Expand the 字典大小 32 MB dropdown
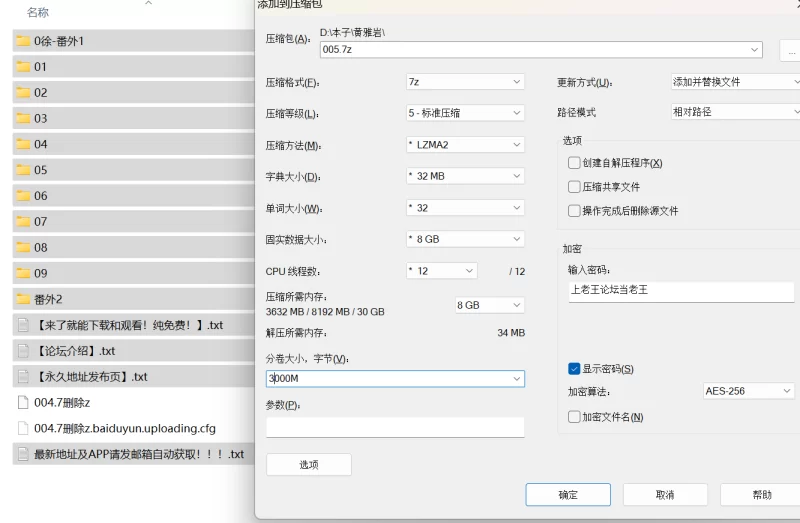Screen dimensions: 800x523 point(465,176)
